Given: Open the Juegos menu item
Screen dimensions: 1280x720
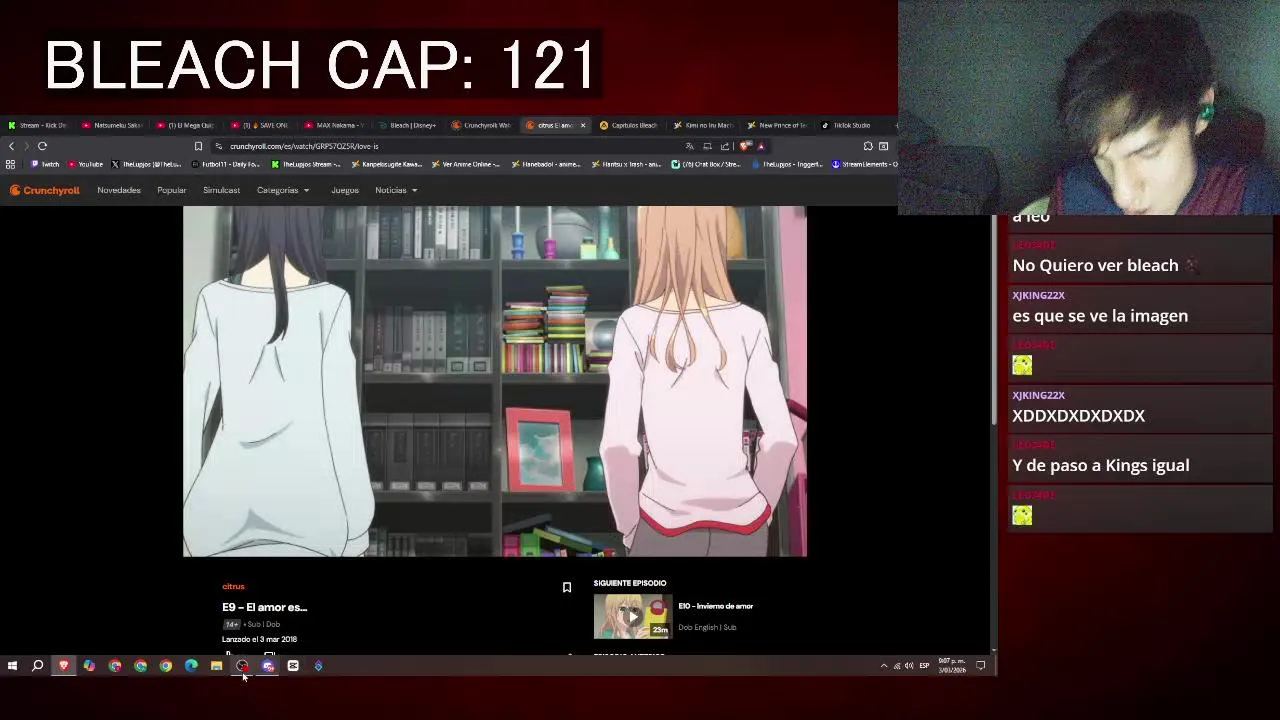Looking at the screenshot, I should (x=345, y=190).
